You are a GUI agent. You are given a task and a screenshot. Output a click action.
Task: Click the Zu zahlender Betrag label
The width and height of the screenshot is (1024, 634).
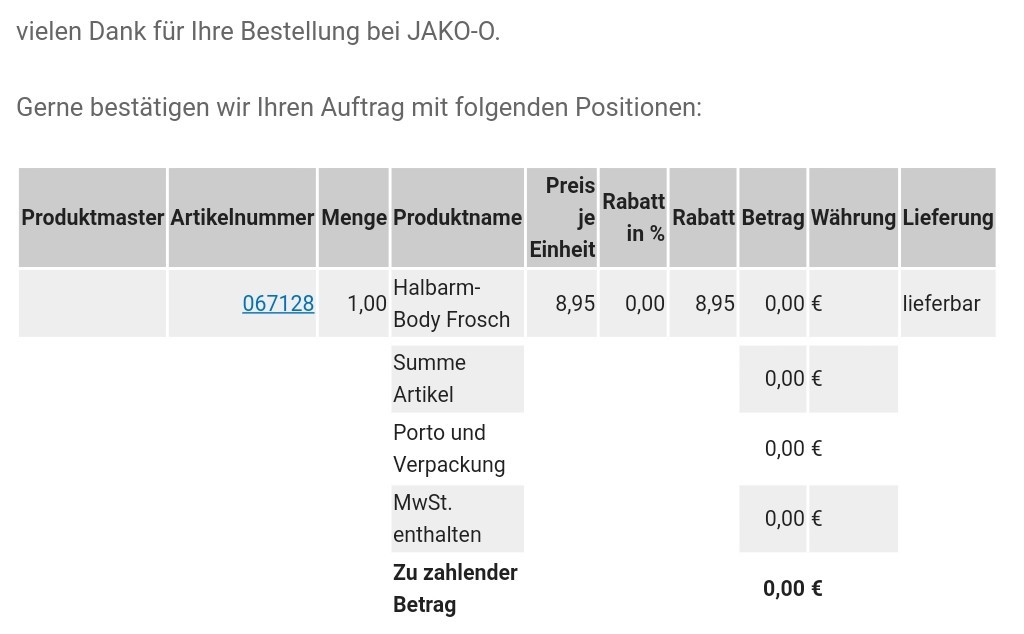(455, 588)
